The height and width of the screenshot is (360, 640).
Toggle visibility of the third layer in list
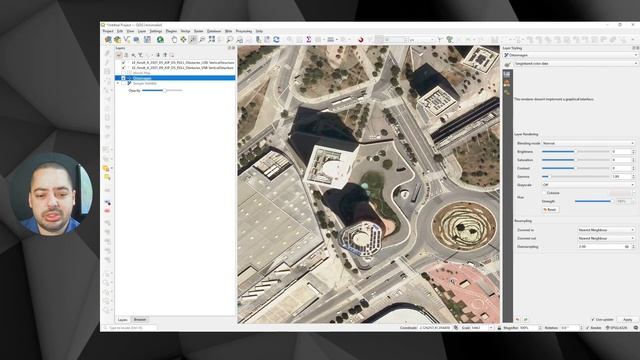[123, 73]
